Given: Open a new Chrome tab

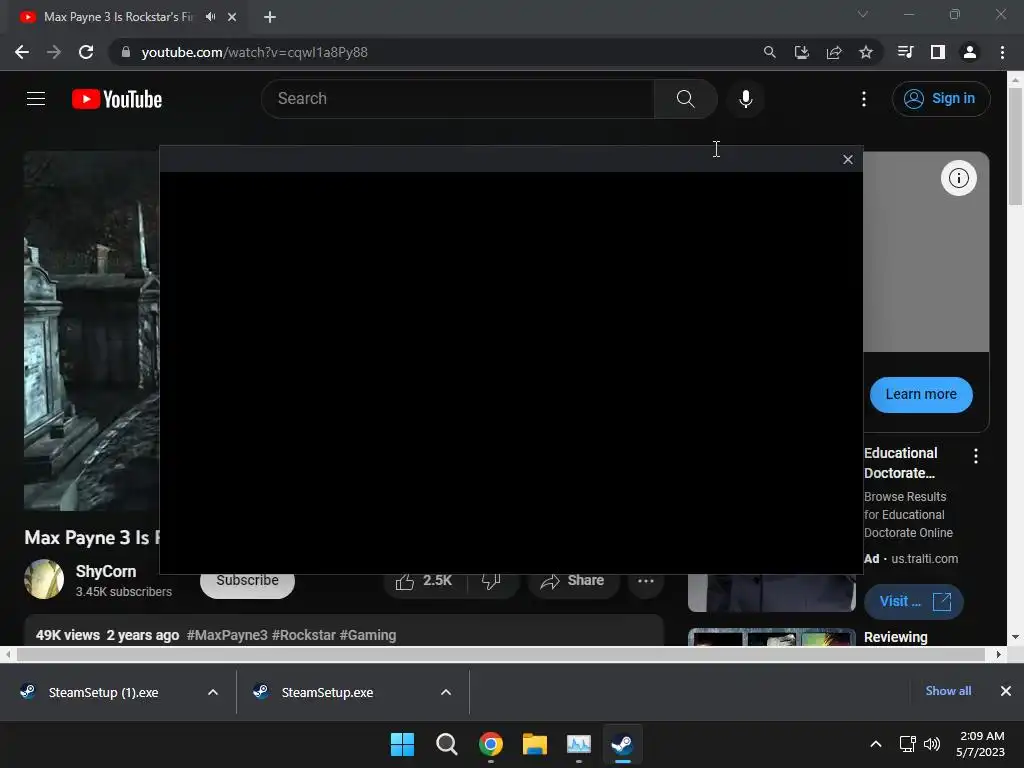Looking at the screenshot, I should [x=270, y=18].
